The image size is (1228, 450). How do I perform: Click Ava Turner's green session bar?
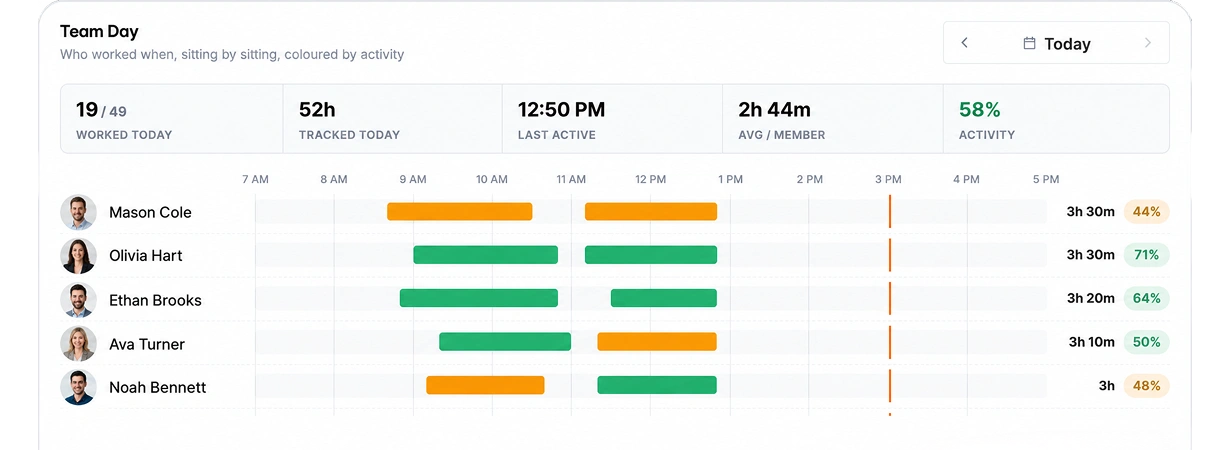(505, 342)
